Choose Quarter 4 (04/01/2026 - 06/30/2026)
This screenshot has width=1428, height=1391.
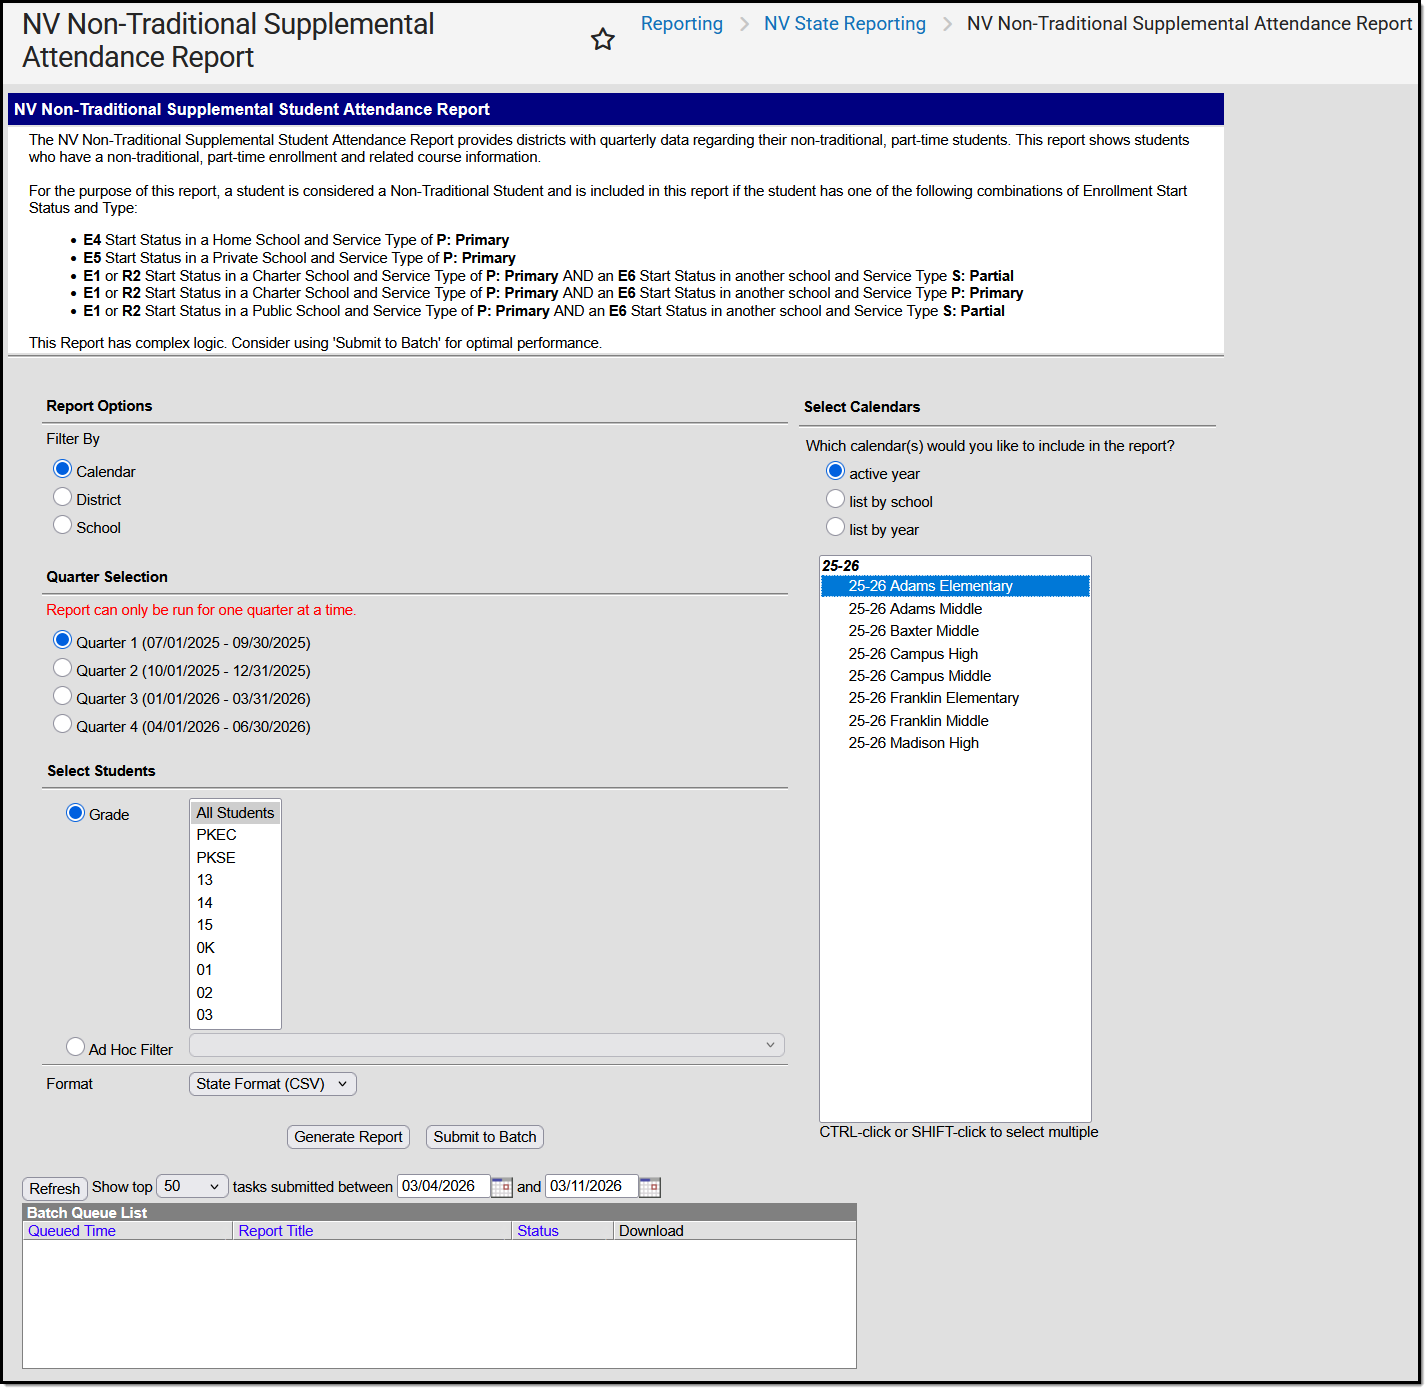[62, 724]
